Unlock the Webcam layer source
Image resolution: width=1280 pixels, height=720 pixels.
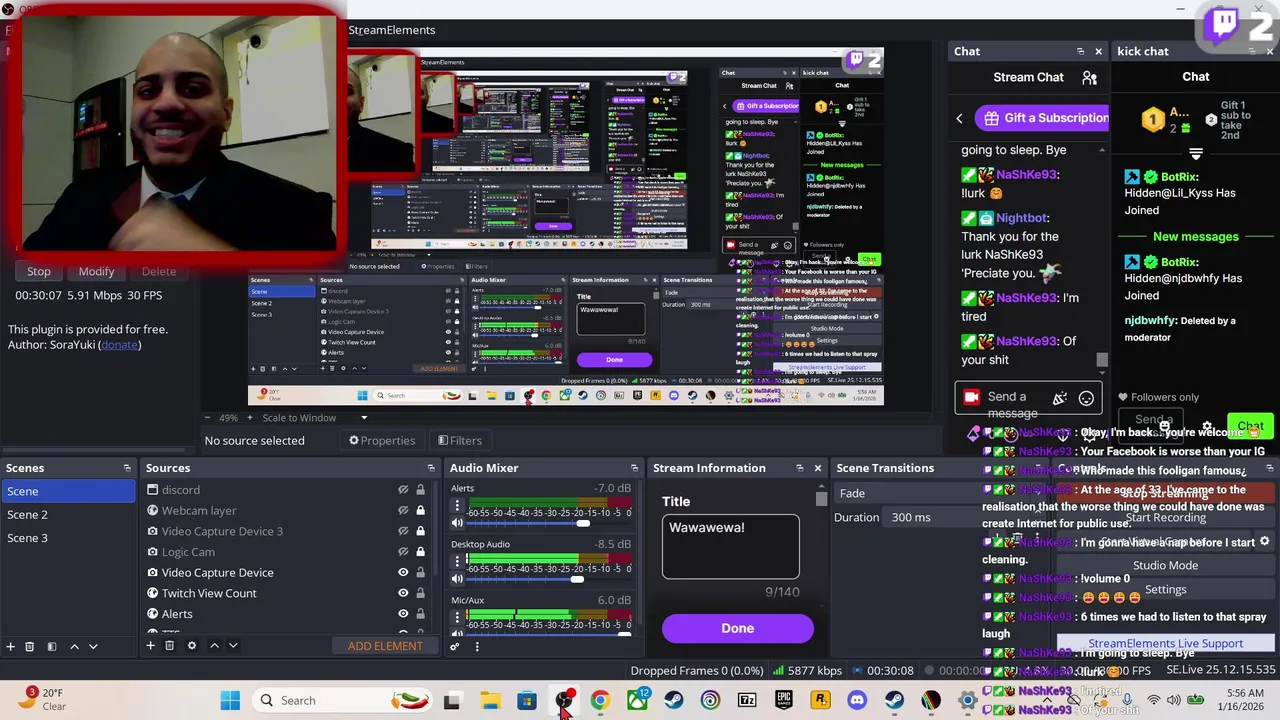click(420, 510)
